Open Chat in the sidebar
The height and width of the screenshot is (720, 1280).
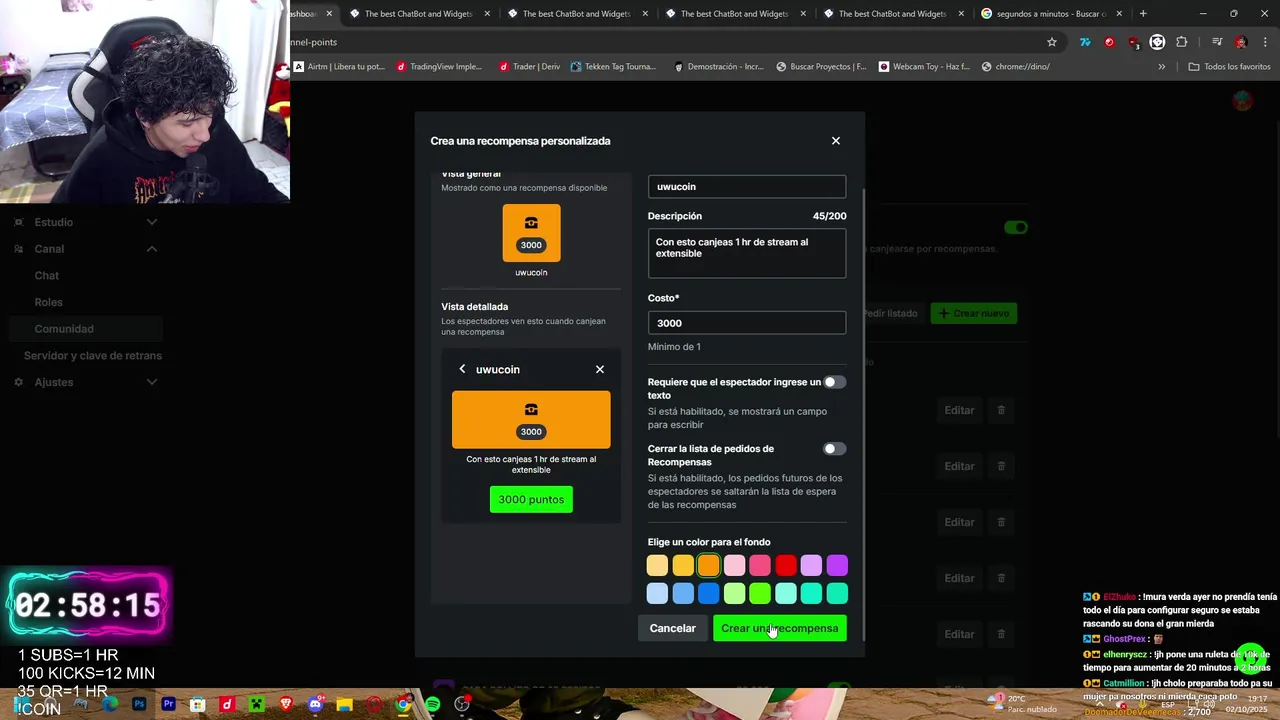(46, 275)
